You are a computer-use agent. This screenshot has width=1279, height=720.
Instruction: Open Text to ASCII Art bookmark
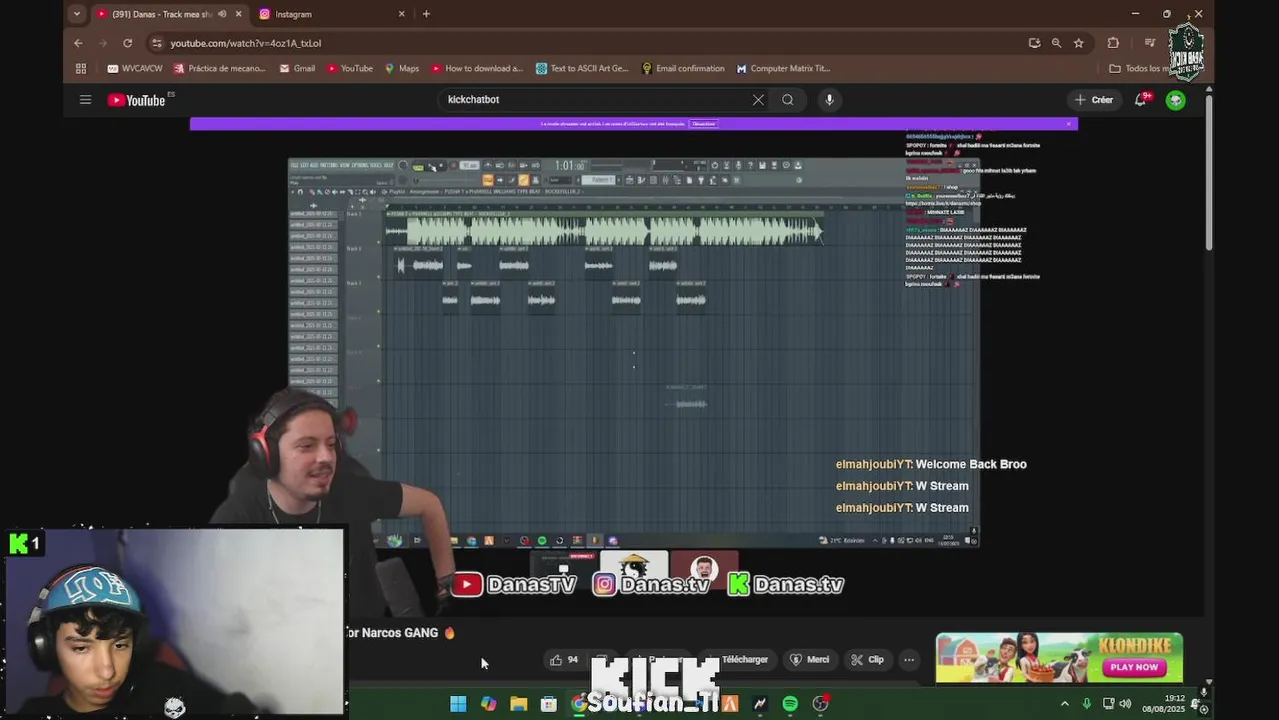582,69
